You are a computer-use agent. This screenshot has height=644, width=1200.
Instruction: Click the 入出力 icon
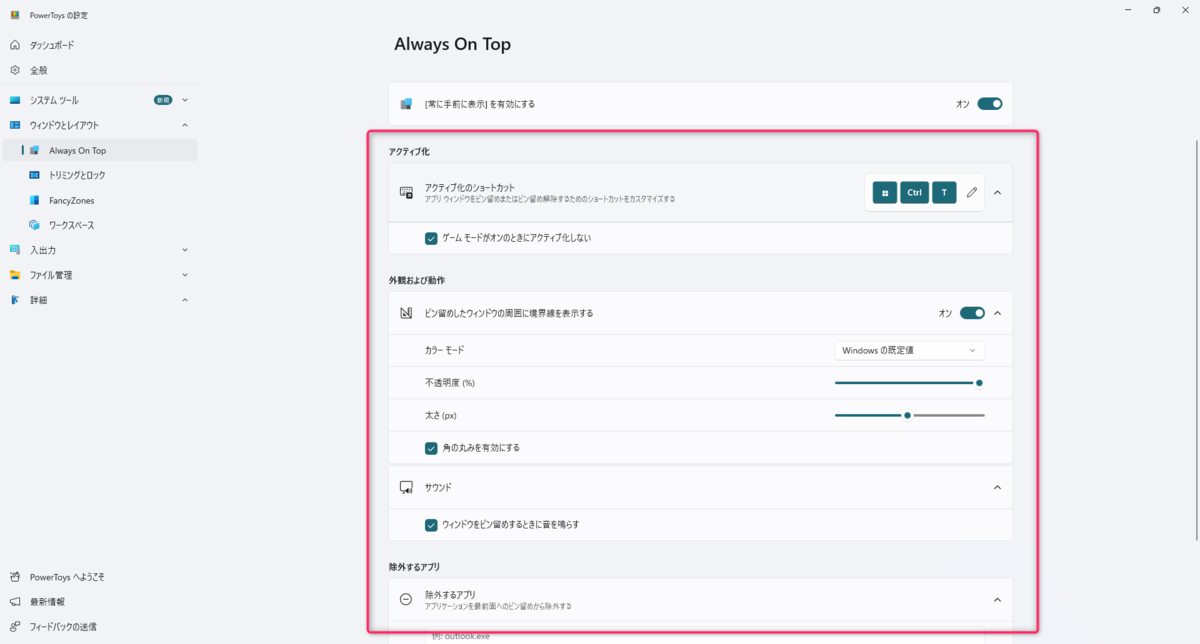click(15, 250)
